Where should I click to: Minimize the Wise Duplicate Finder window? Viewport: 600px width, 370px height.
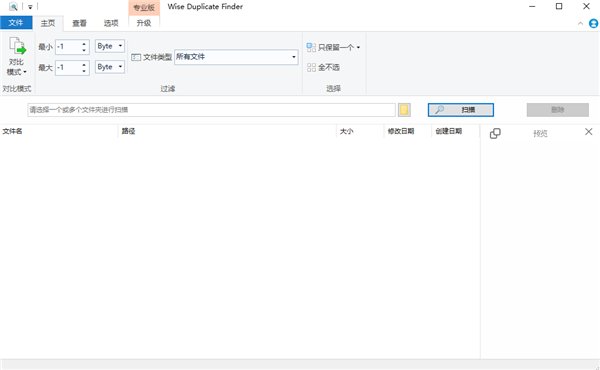pos(532,7)
